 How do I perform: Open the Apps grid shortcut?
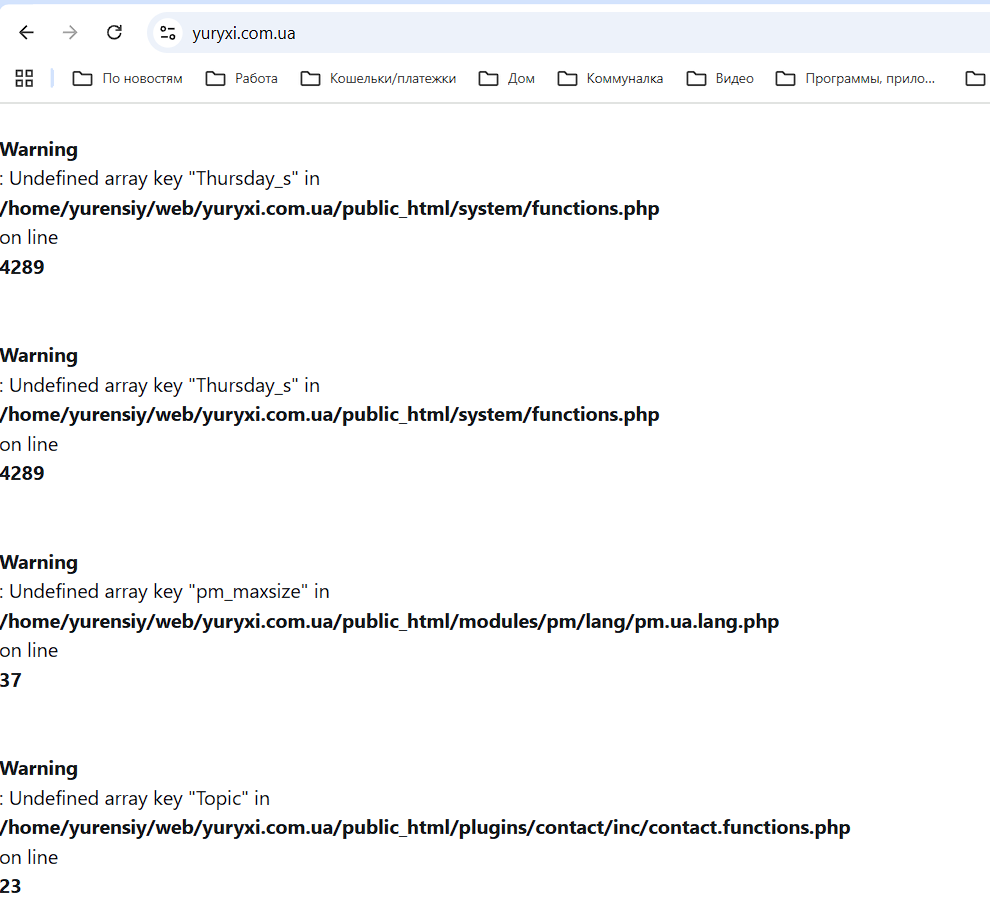click(24, 78)
